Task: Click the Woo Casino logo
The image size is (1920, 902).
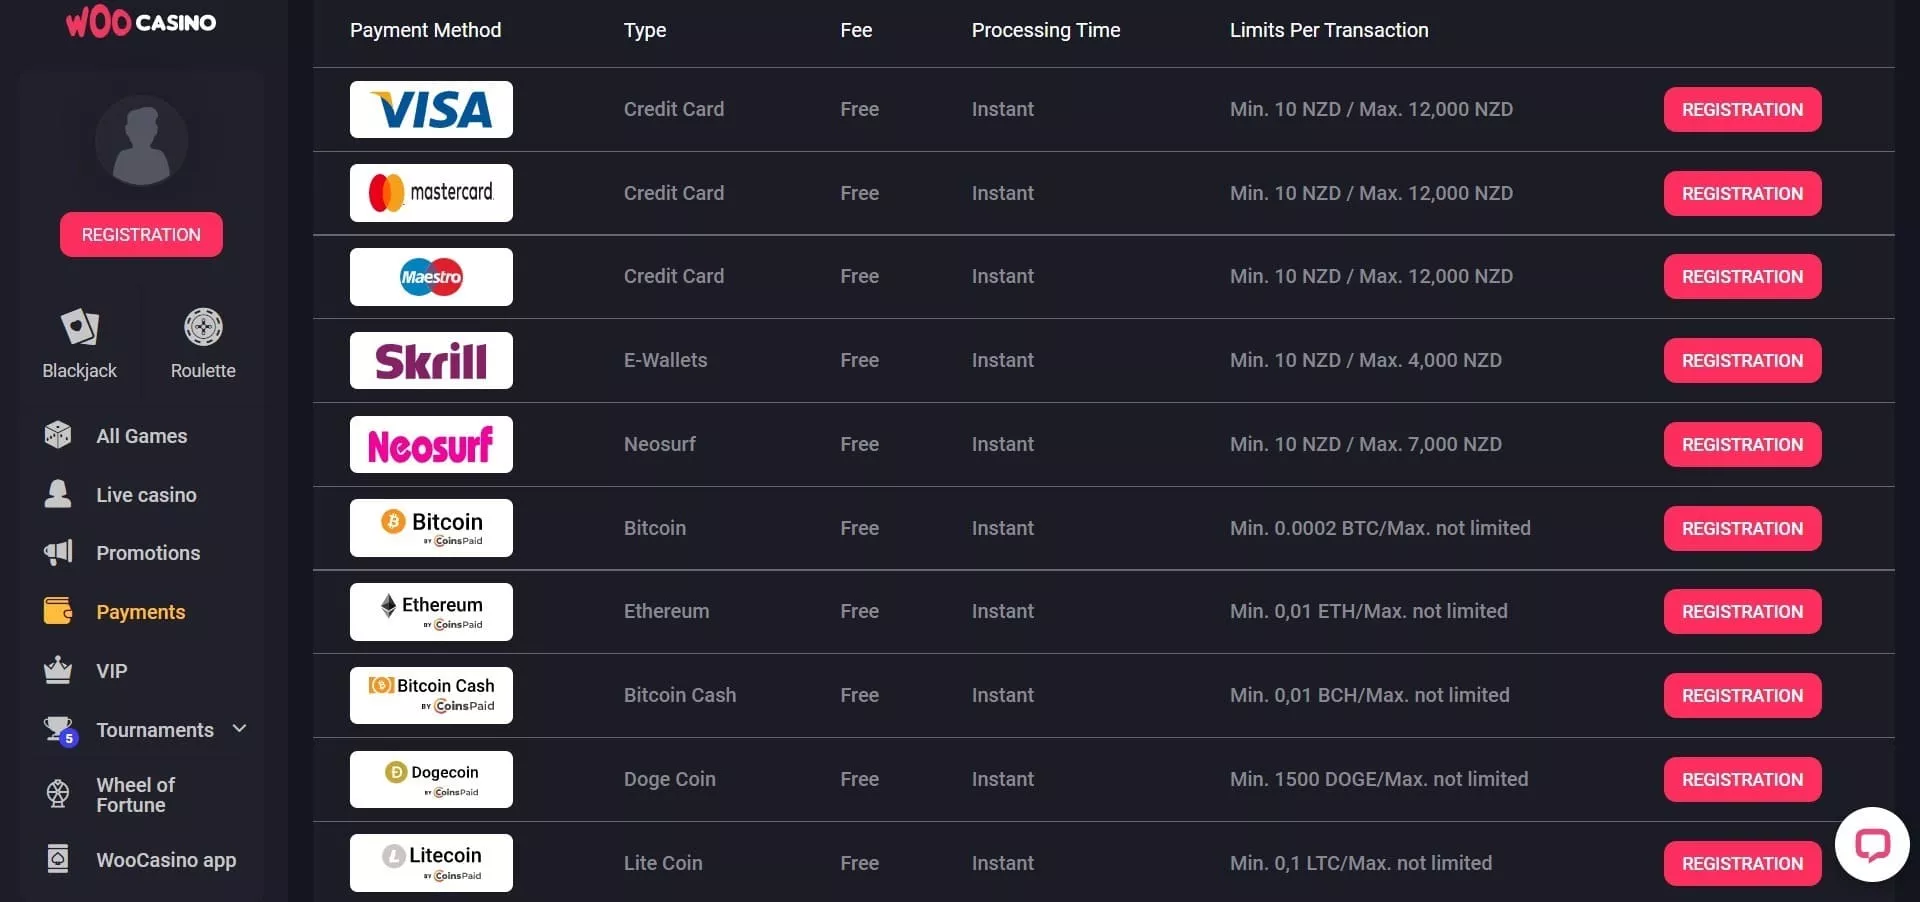Action: tap(141, 22)
